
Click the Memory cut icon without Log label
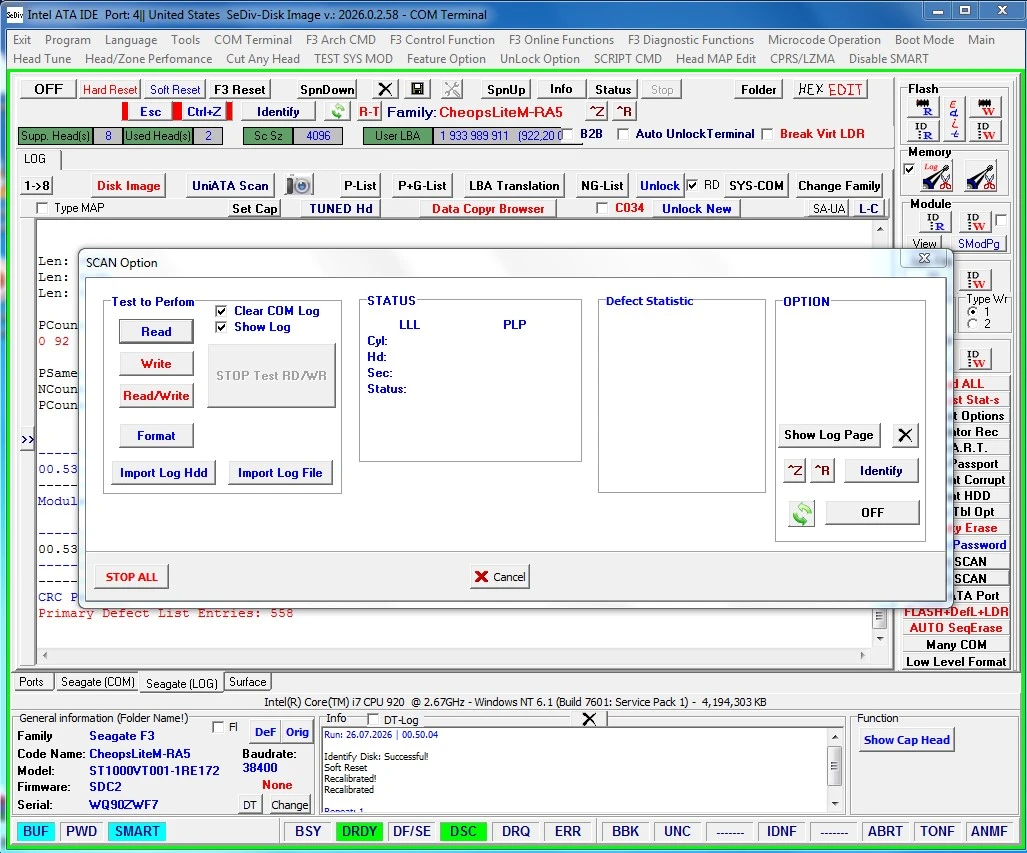click(x=980, y=177)
